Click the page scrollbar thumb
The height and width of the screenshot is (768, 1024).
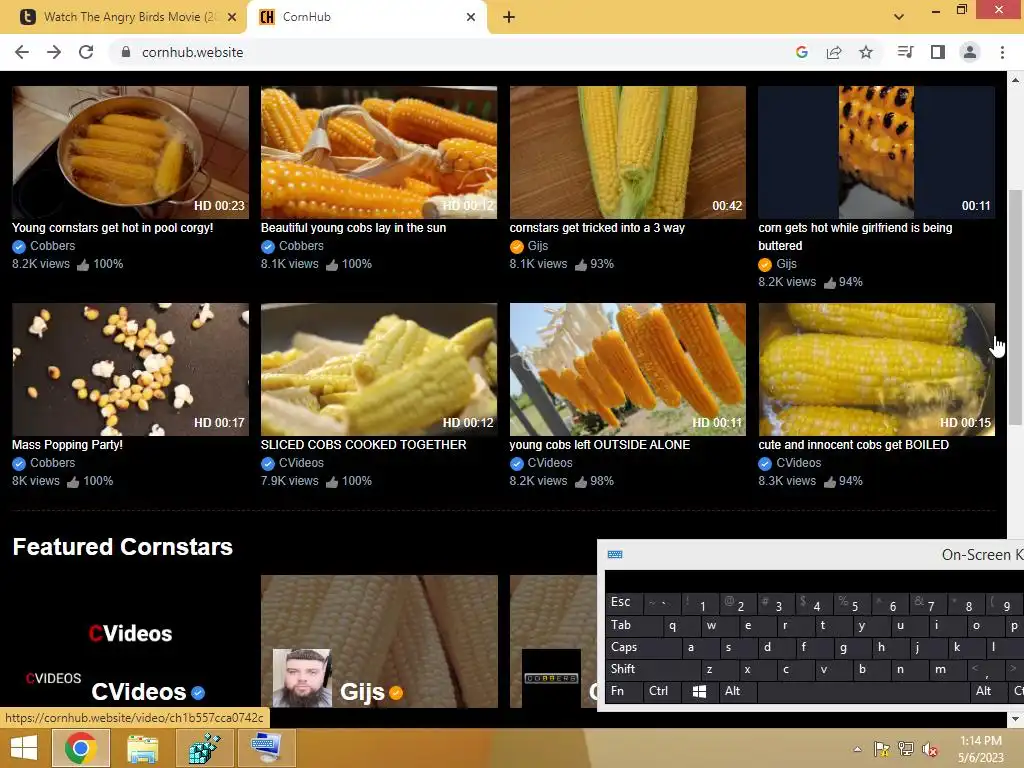point(1015,307)
